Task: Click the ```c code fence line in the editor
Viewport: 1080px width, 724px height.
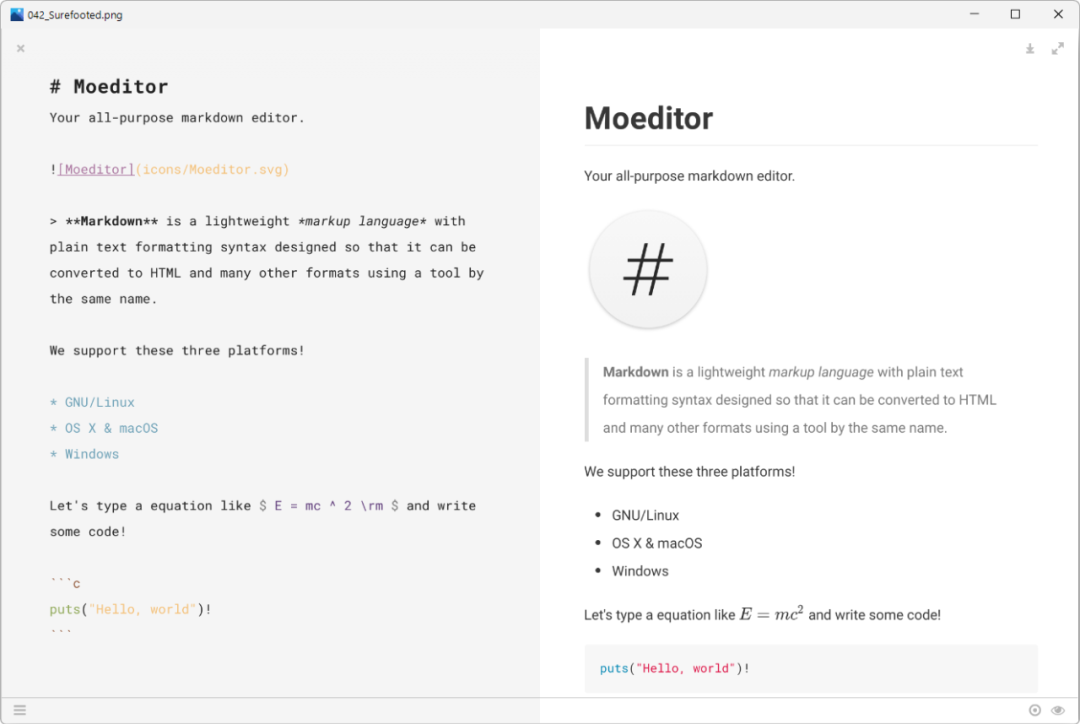Action: (x=65, y=583)
